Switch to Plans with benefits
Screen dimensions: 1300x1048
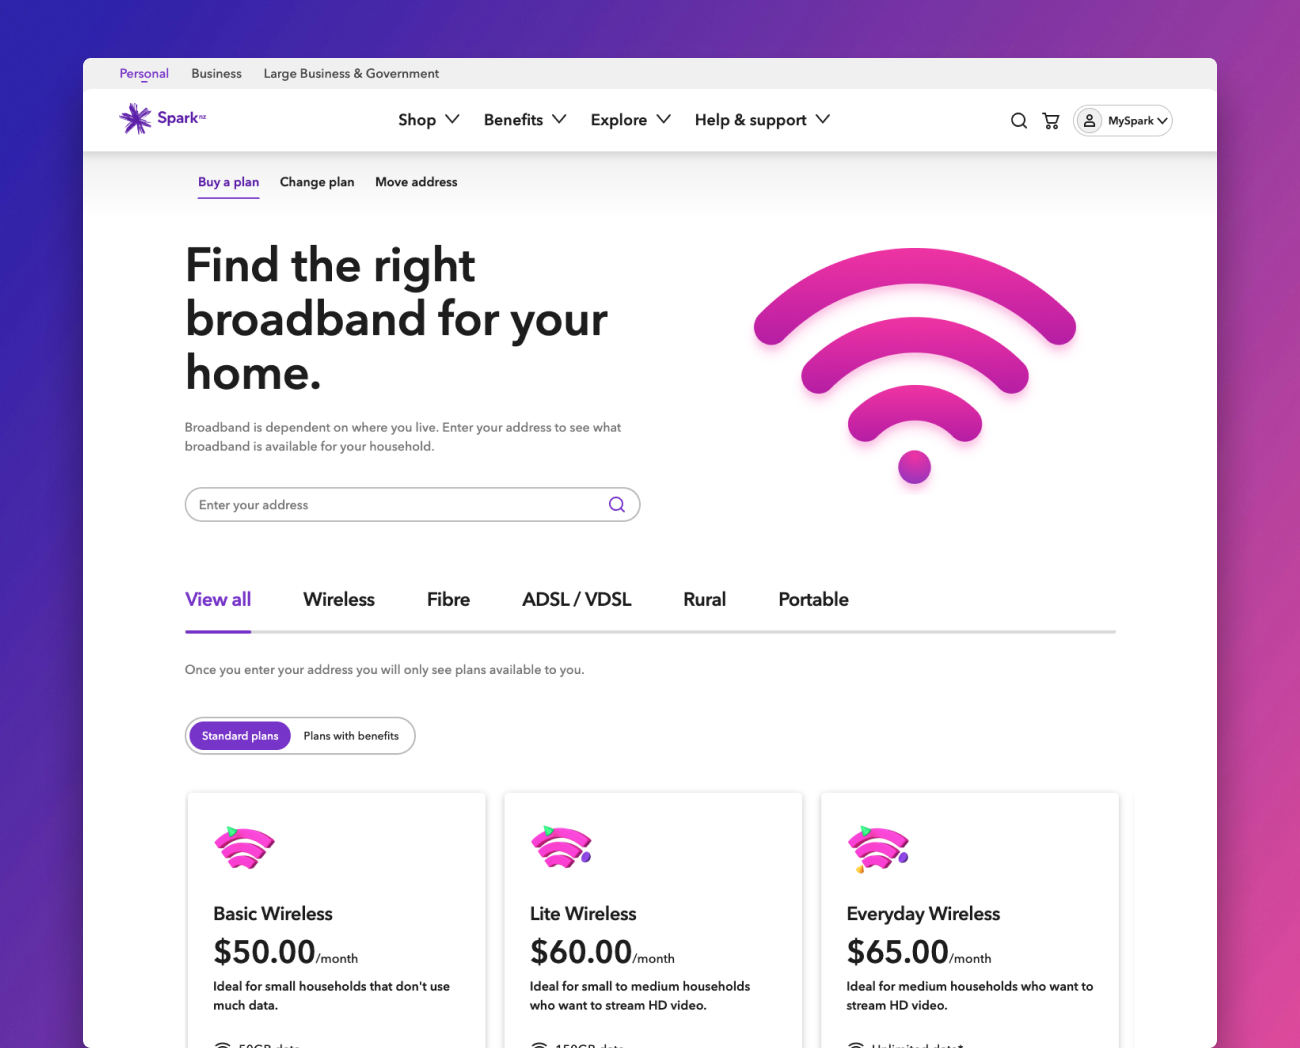point(351,736)
